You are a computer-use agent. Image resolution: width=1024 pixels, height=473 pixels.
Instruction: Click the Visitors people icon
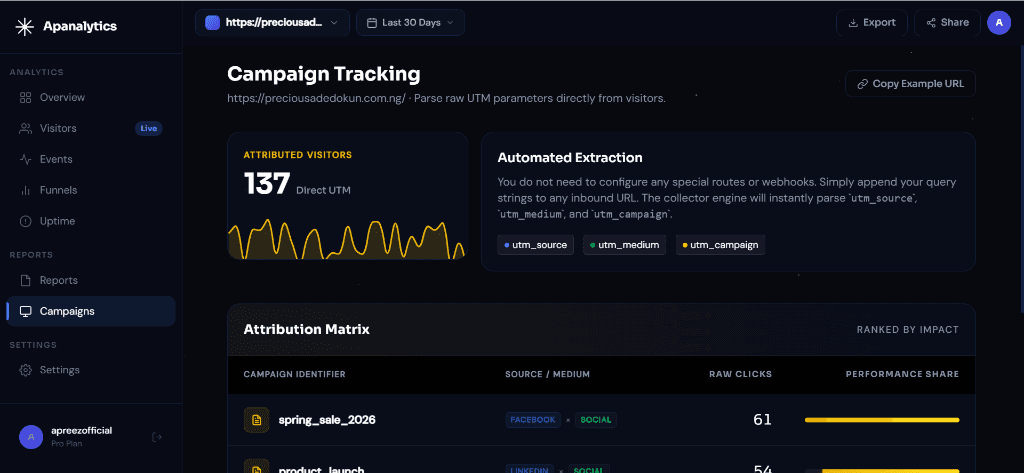click(25, 128)
